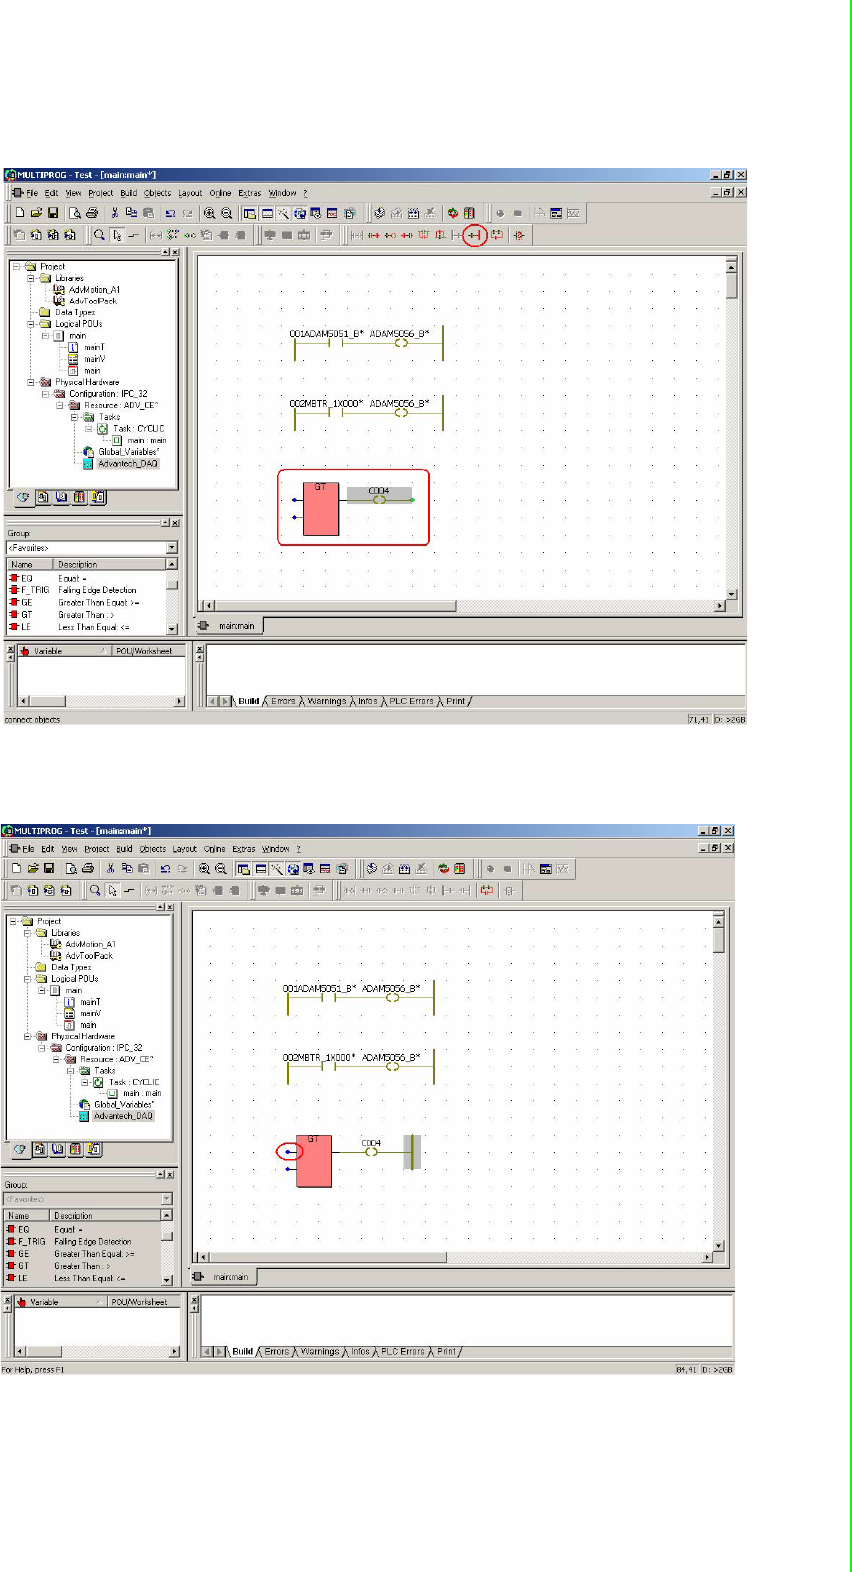Click Print icon in upper window toolbar
The width and height of the screenshot is (852, 1572).
(x=92, y=213)
